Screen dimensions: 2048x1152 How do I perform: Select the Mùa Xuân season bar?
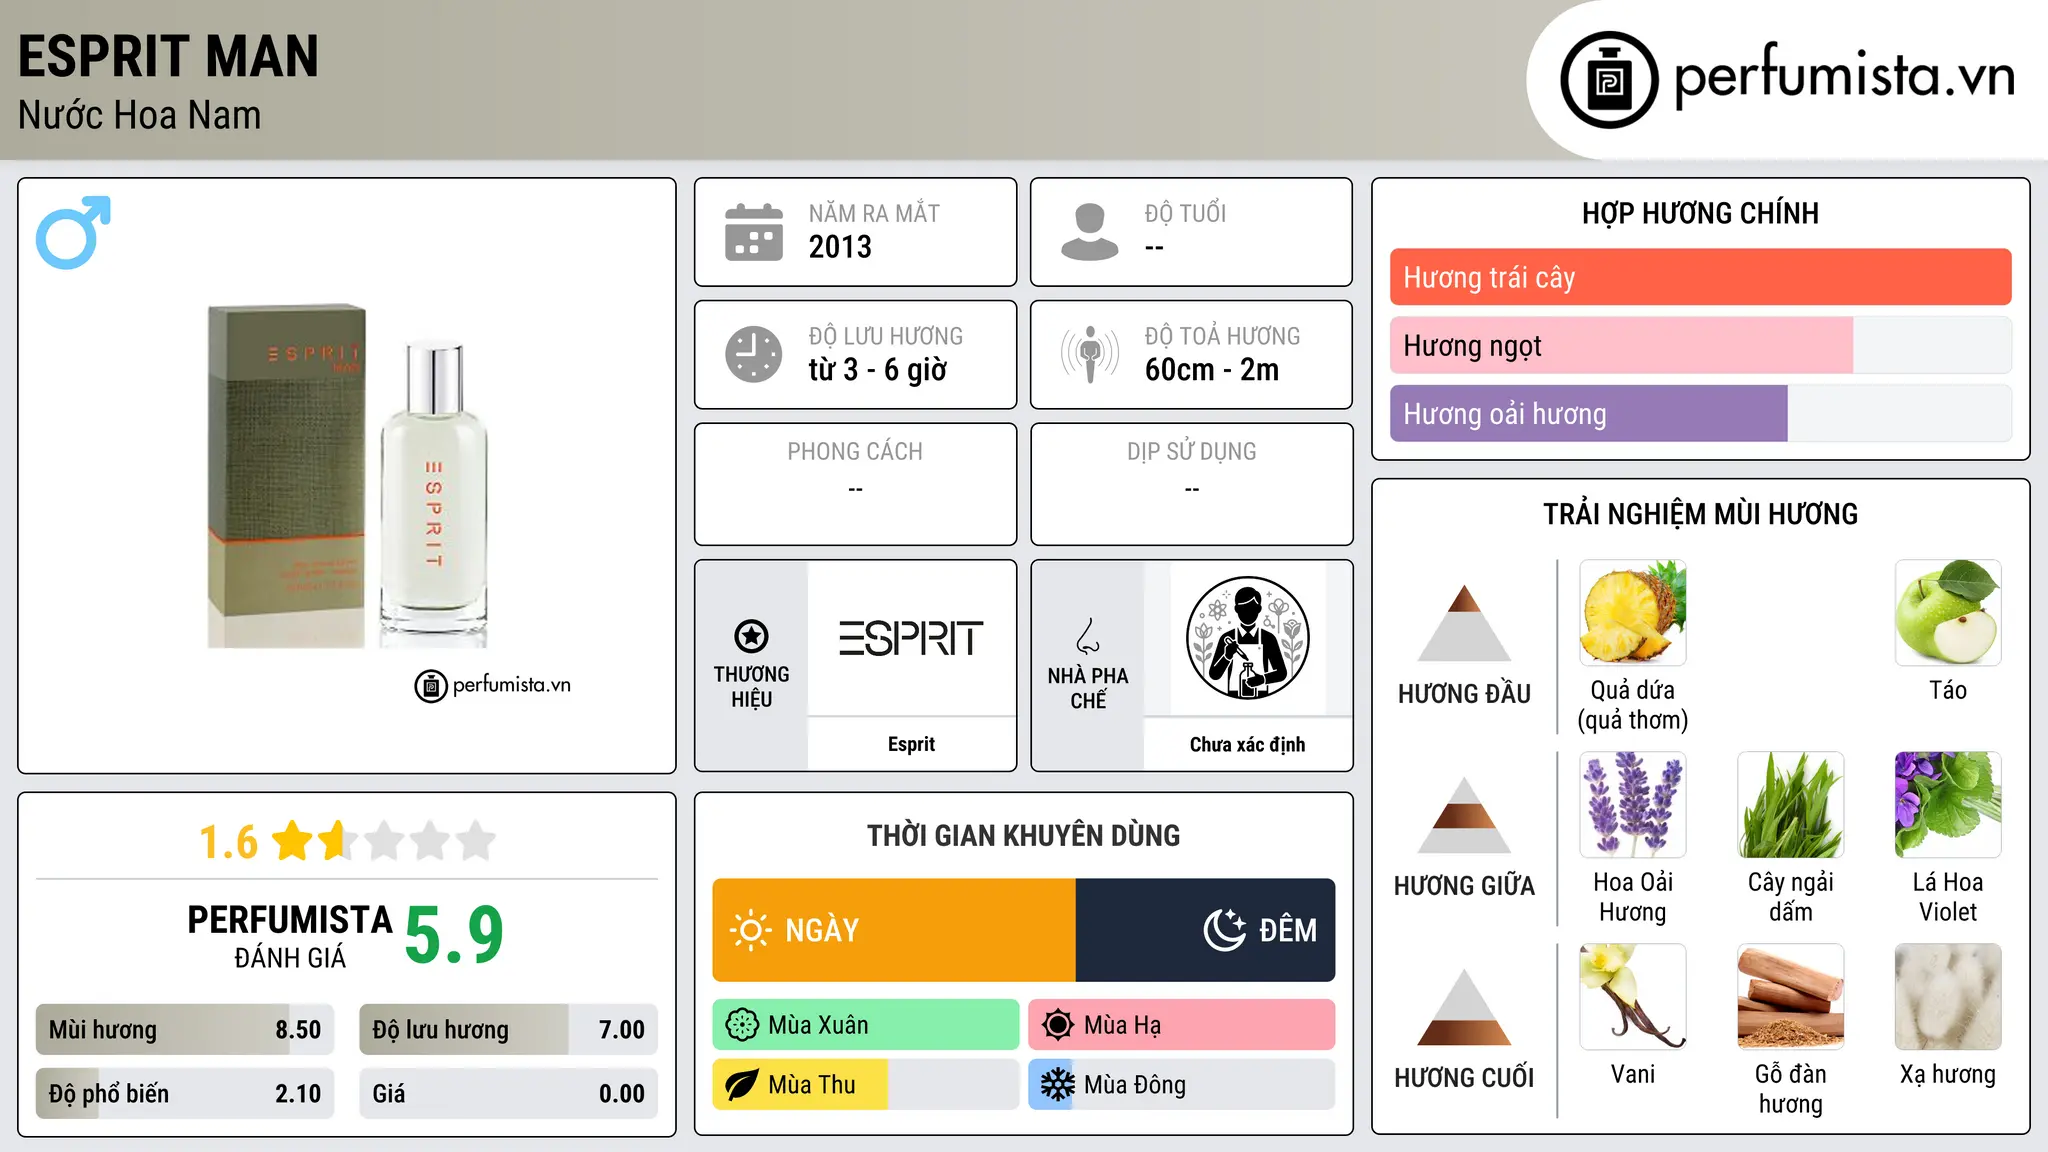point(866,1025)
